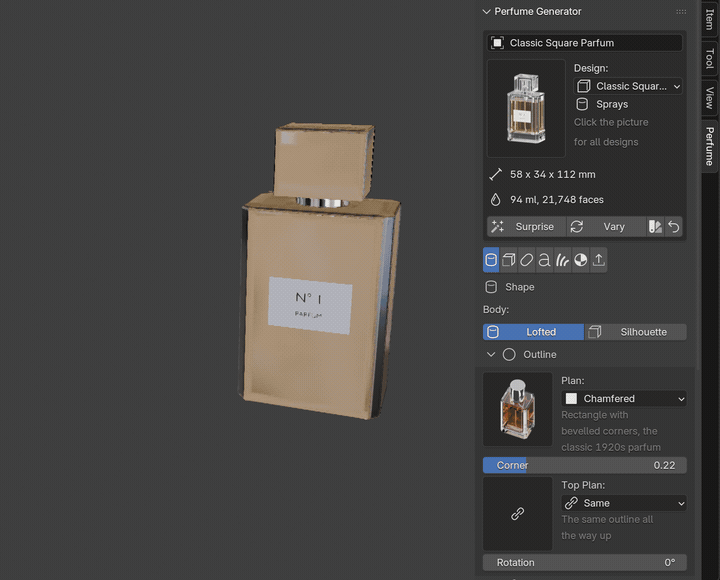Click the undo arrow icon
Screen dimensions: 720x580
coord(674,226)
